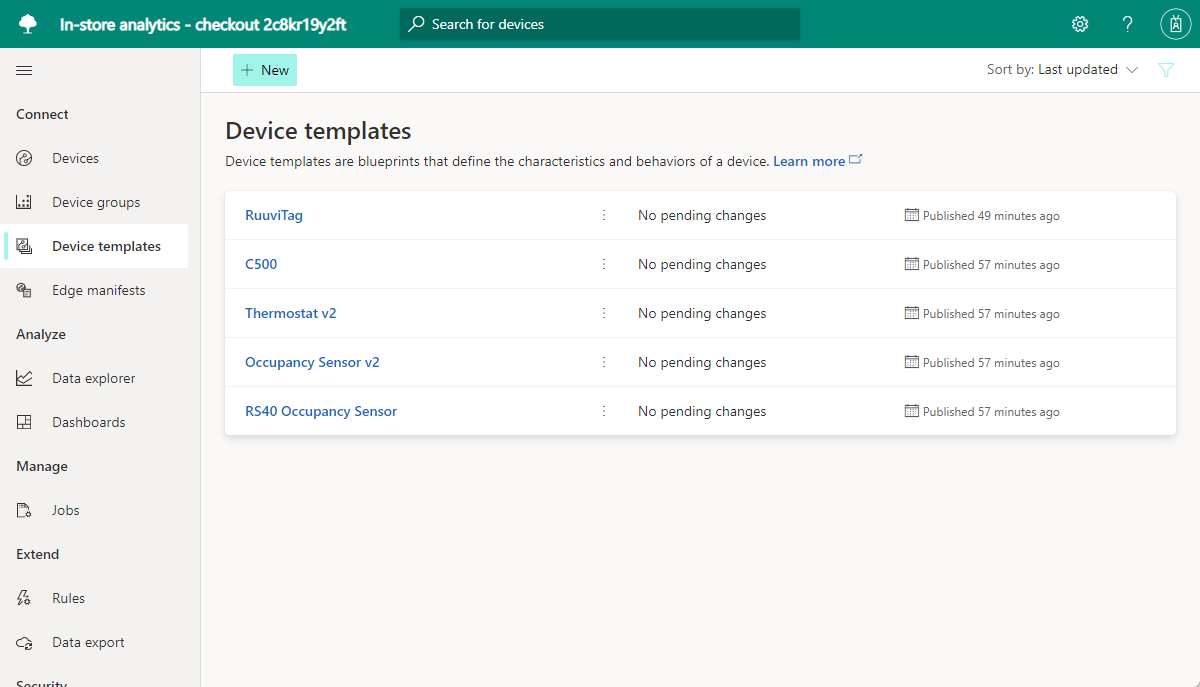Click the Devices icon in sidebar
The image size is (1200, 687).
pyautogui.click(x=25, y=158)
